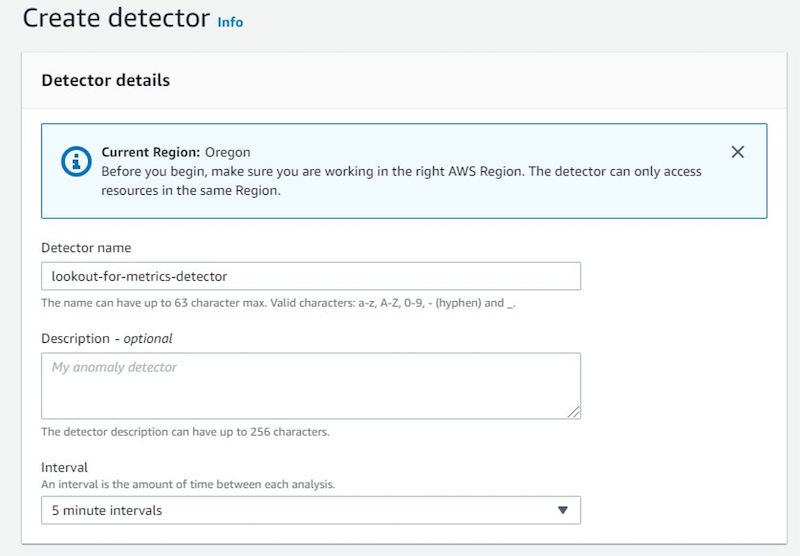Click the interval explanation helper text

(188, 484)
